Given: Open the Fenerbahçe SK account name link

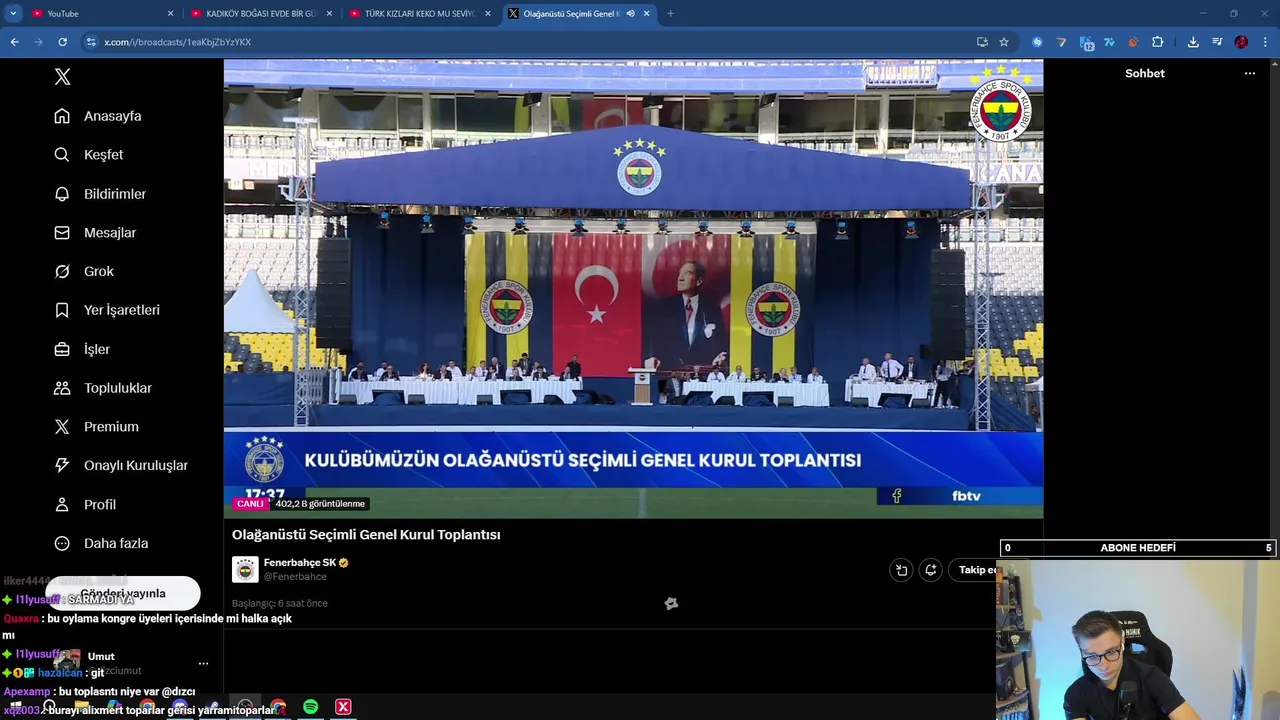Looking at the screenshot, I should point(300,563).
